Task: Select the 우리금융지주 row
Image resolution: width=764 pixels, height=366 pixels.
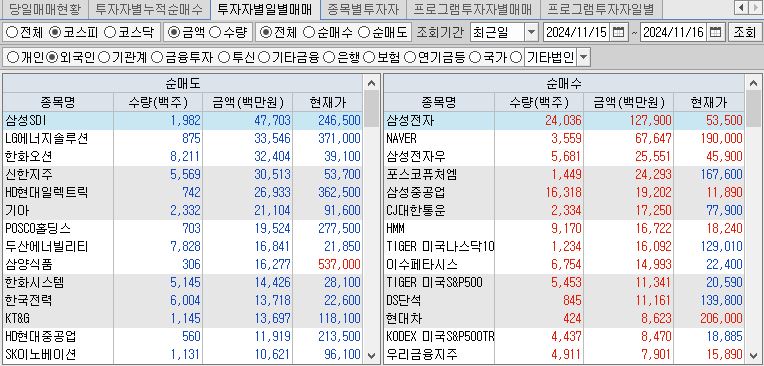Action: (x=564, y=354)
